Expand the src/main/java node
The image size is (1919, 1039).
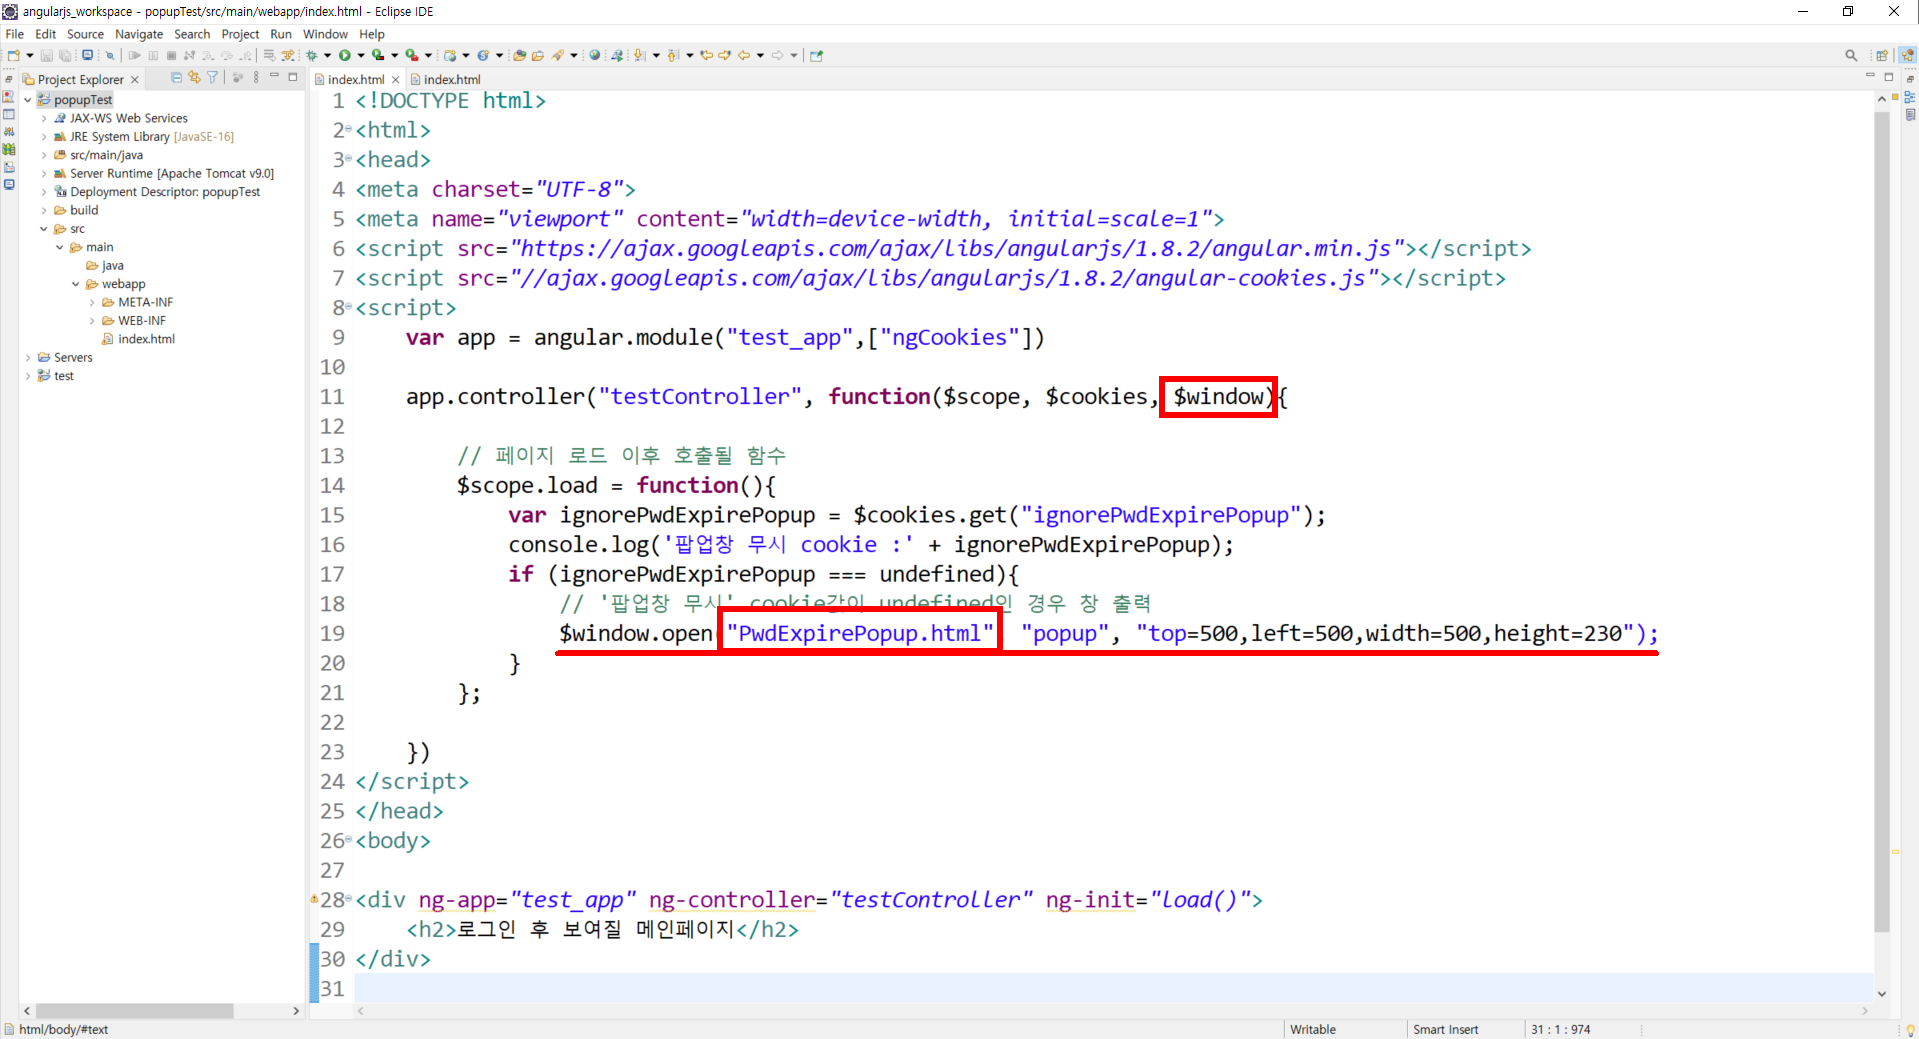(44, 155)
